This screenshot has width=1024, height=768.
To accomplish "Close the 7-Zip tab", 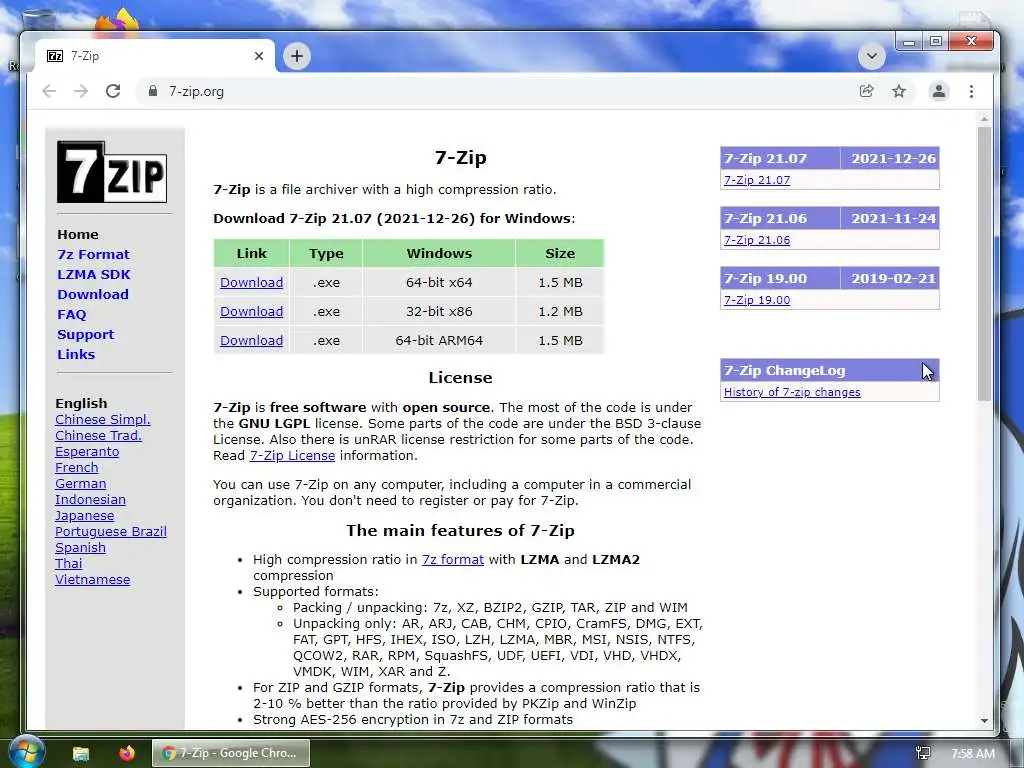I will [x=259, y=56].
